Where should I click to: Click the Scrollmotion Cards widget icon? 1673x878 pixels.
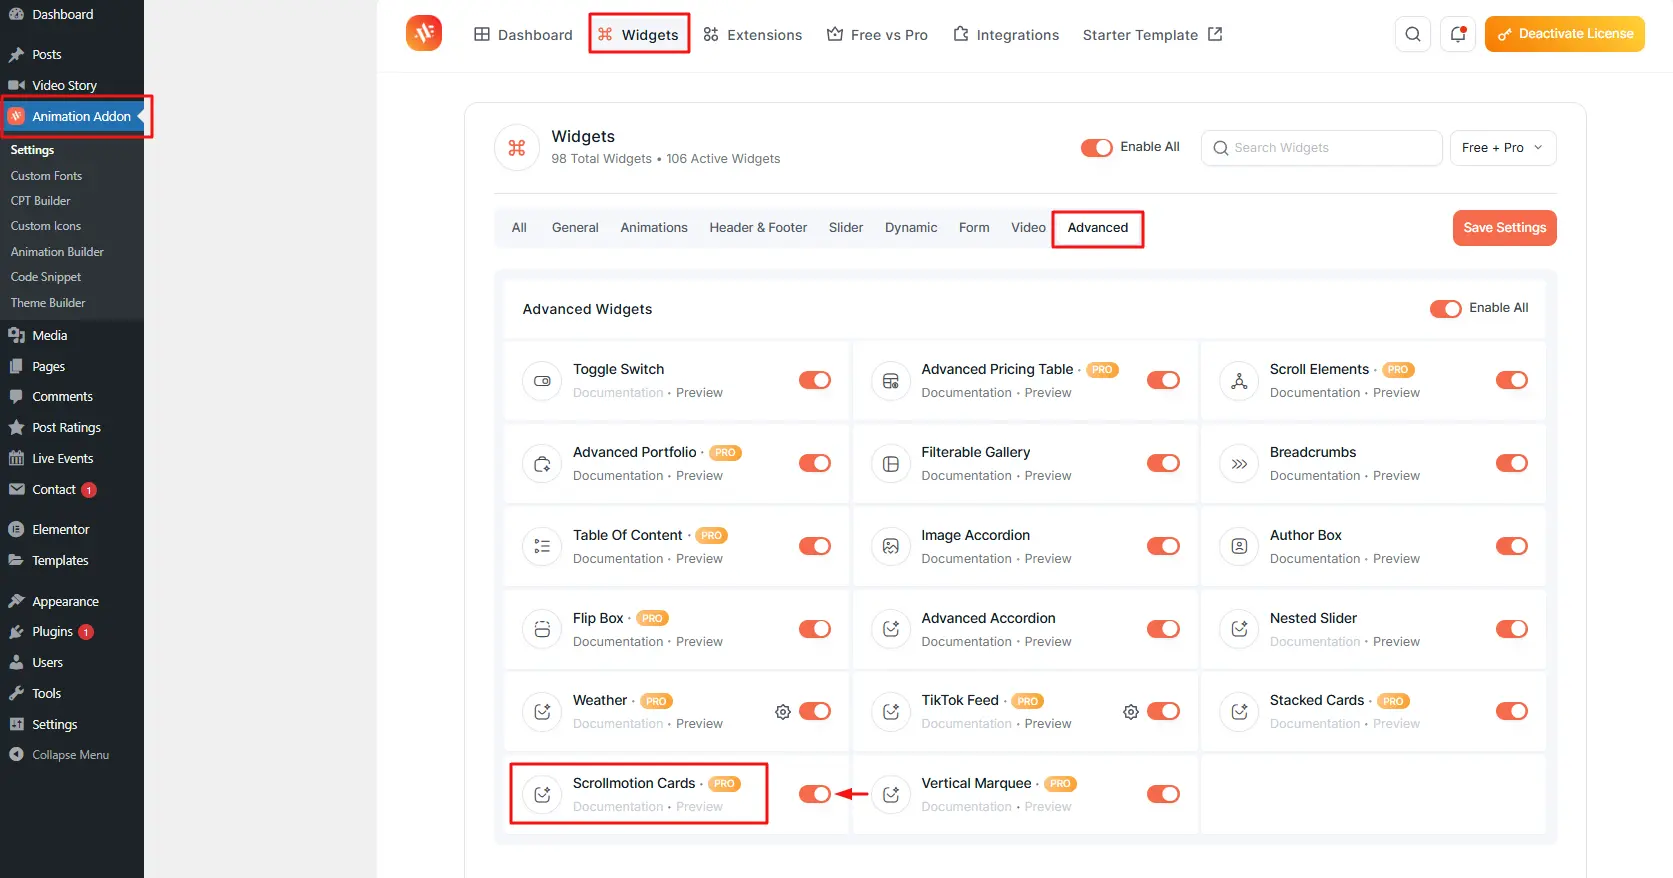(542, 795)
